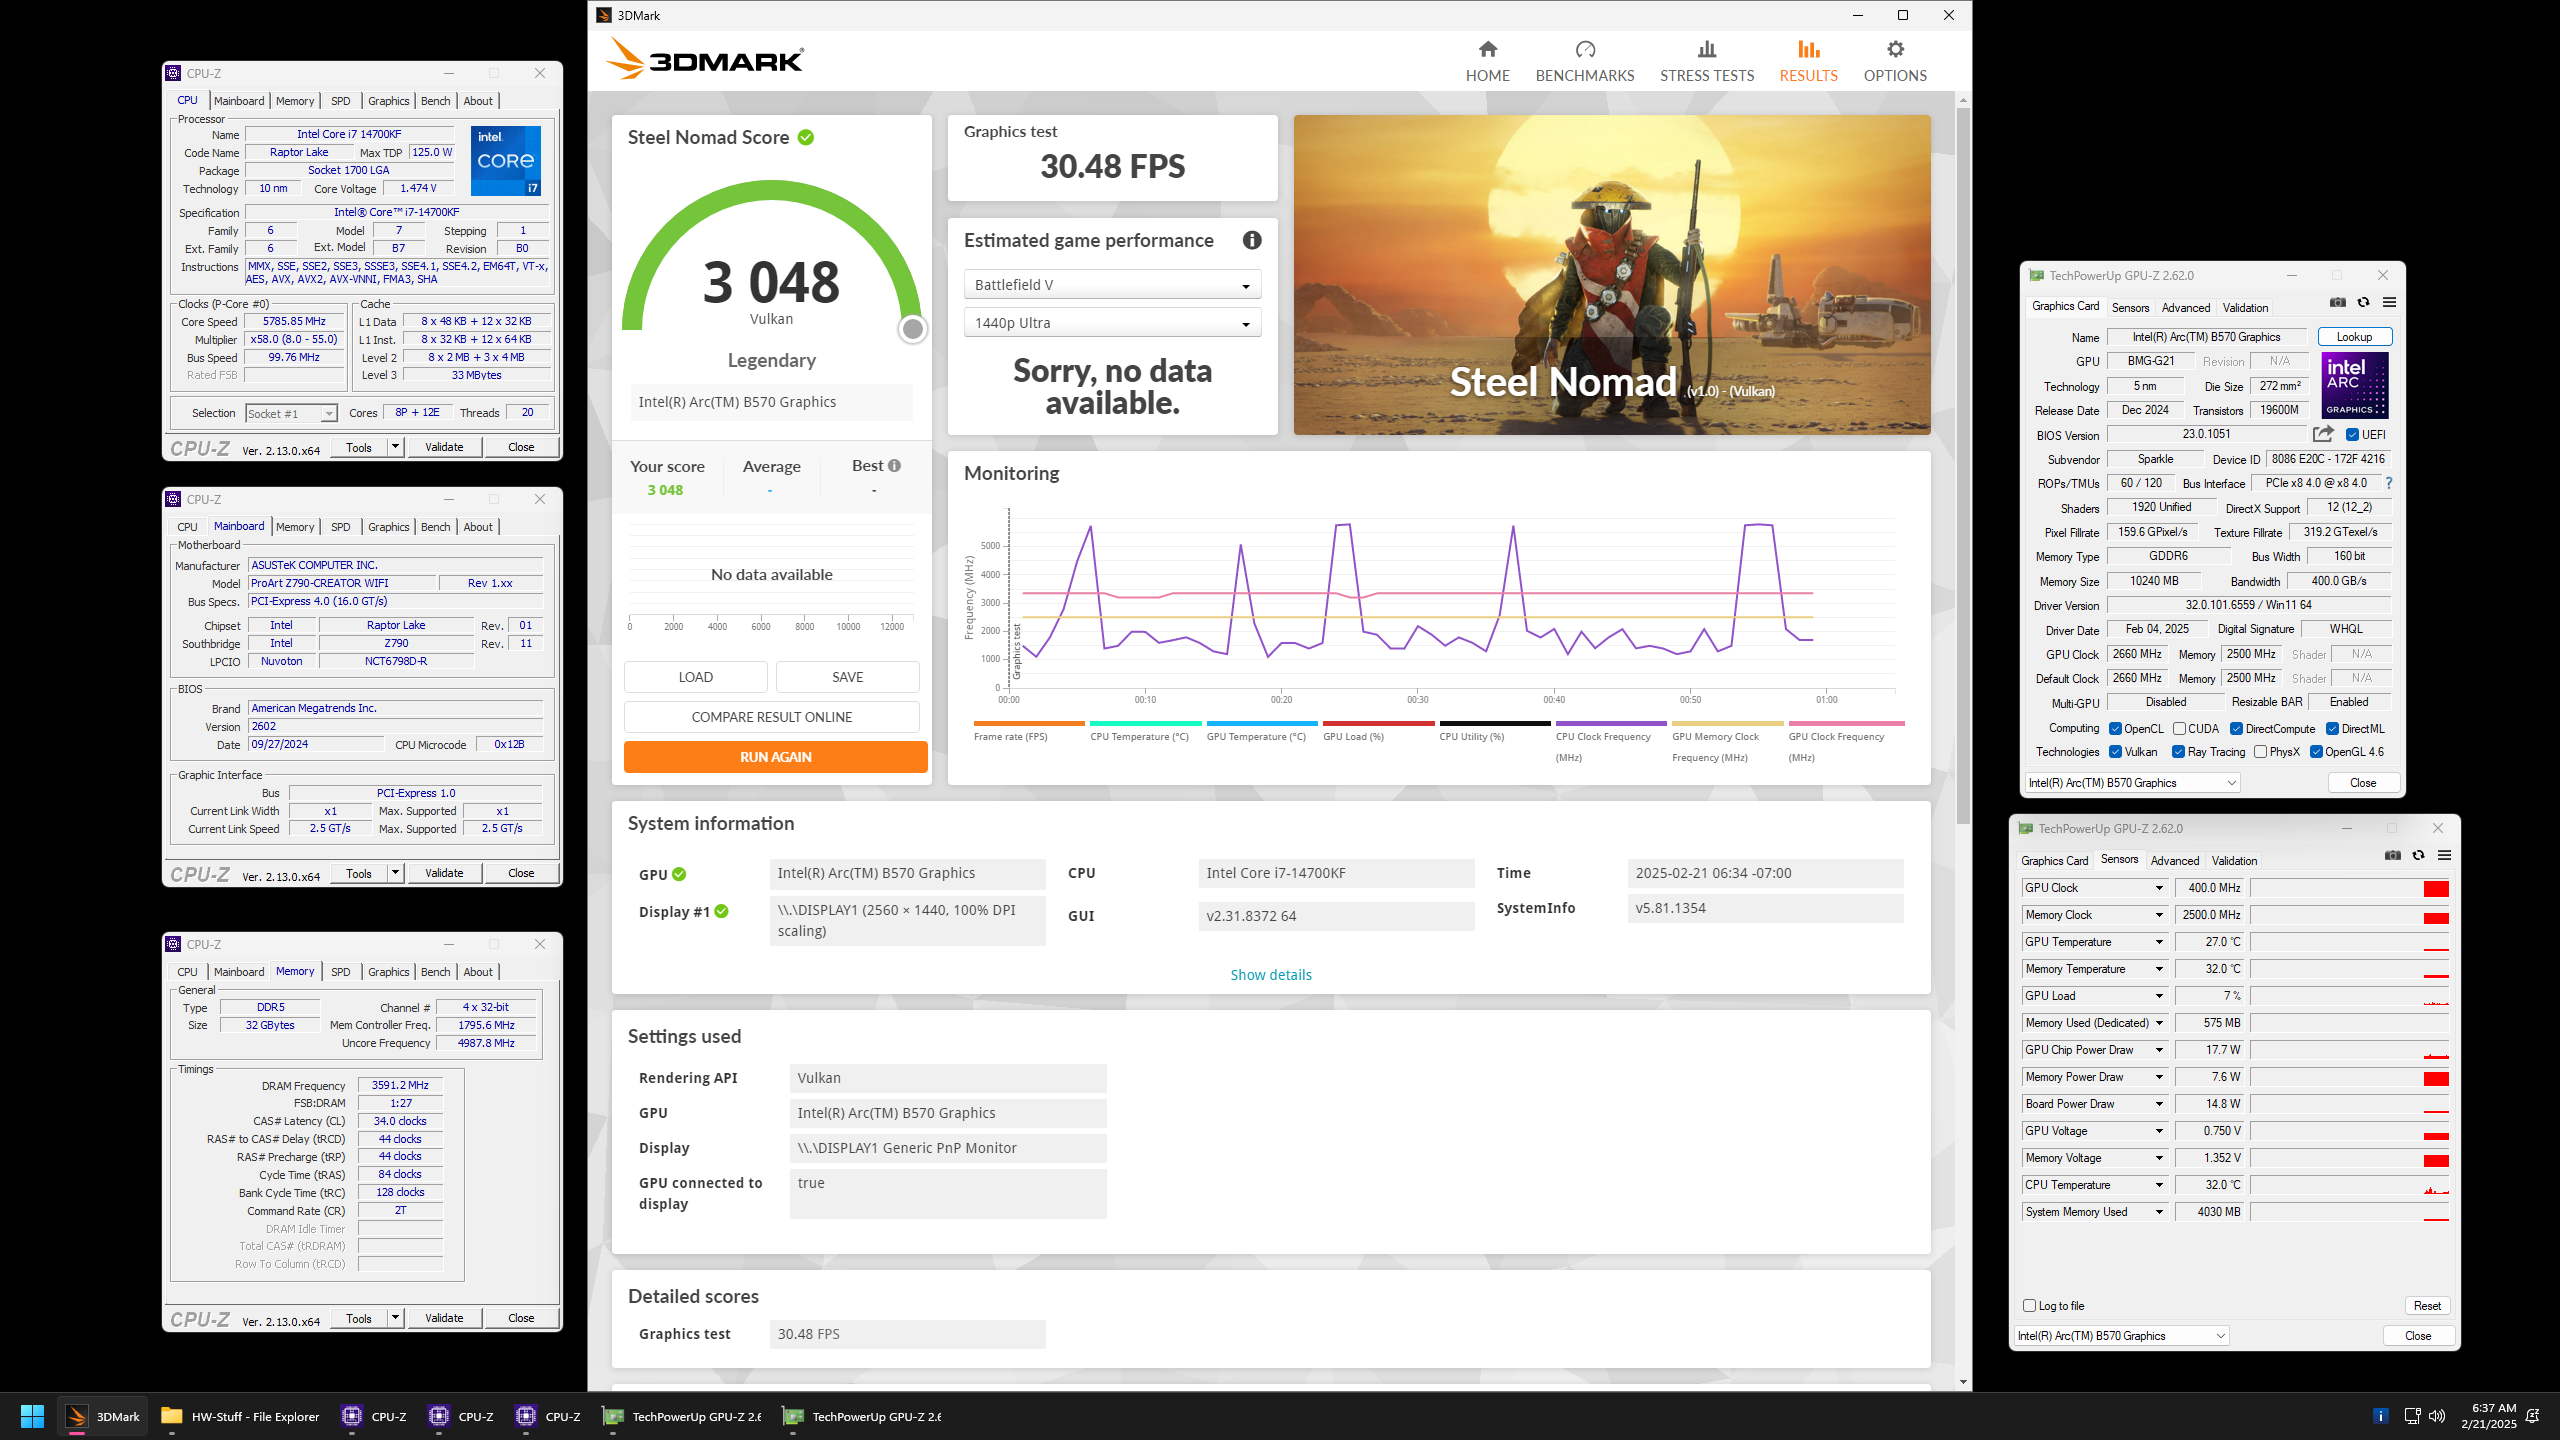Switch to Sensors tab in GPU-Z Graphics Card window
Screen dimensions: 2560x1440
pos(2130,308)
